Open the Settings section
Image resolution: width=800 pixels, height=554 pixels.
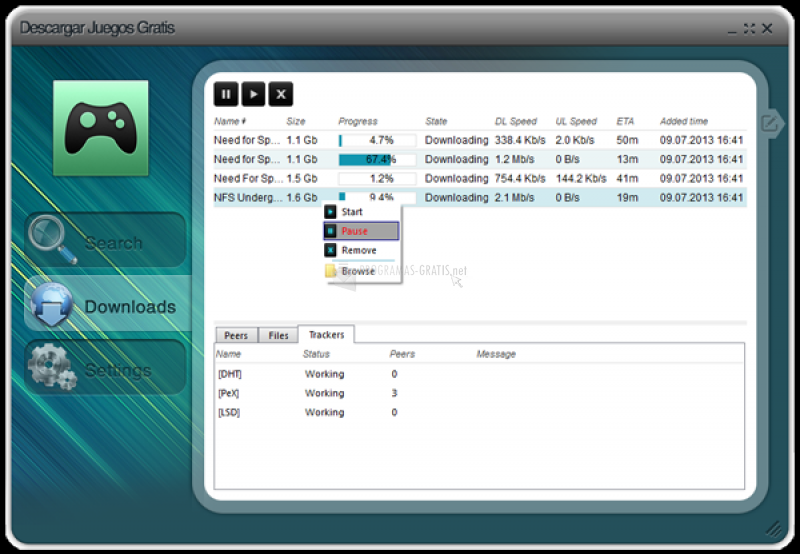(x=105, y=368)
